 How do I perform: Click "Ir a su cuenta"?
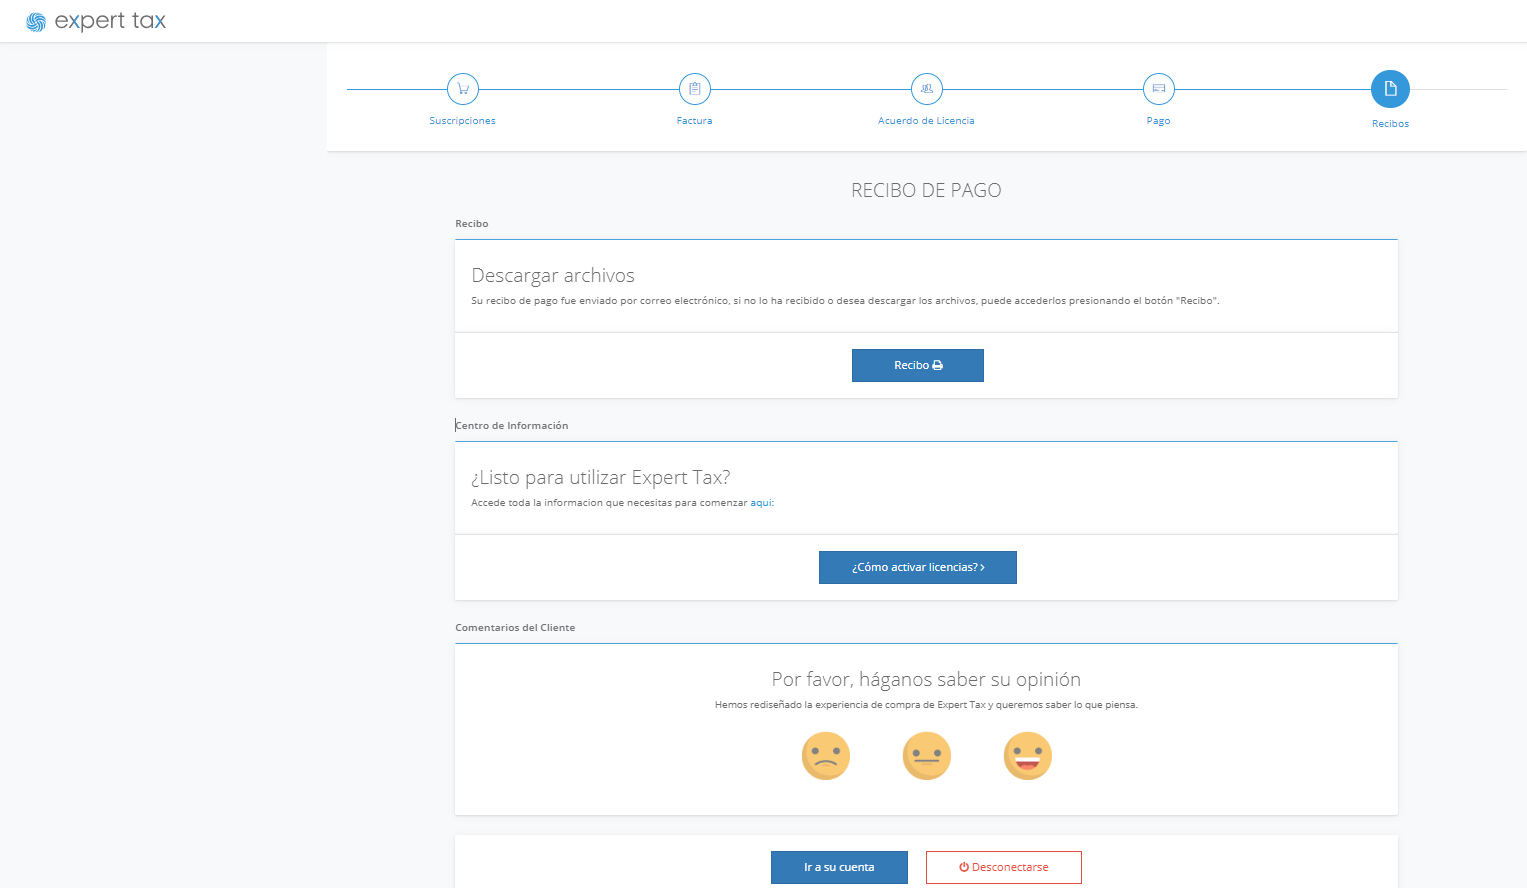pyautogui.click(x=839, y=867)
